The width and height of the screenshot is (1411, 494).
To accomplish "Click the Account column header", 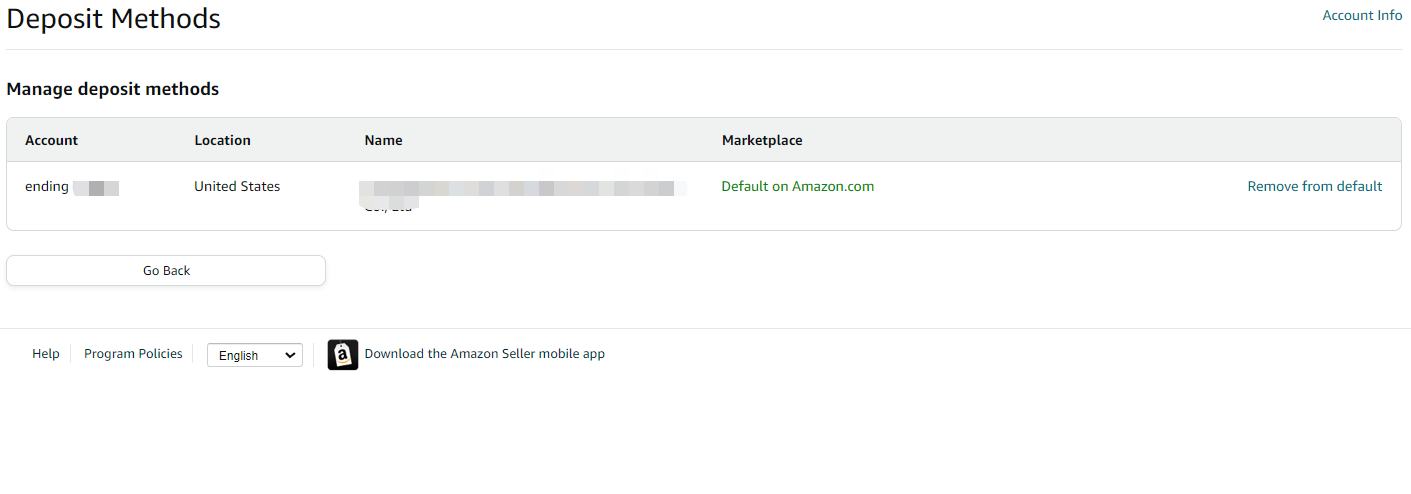I will pos(51,140).
